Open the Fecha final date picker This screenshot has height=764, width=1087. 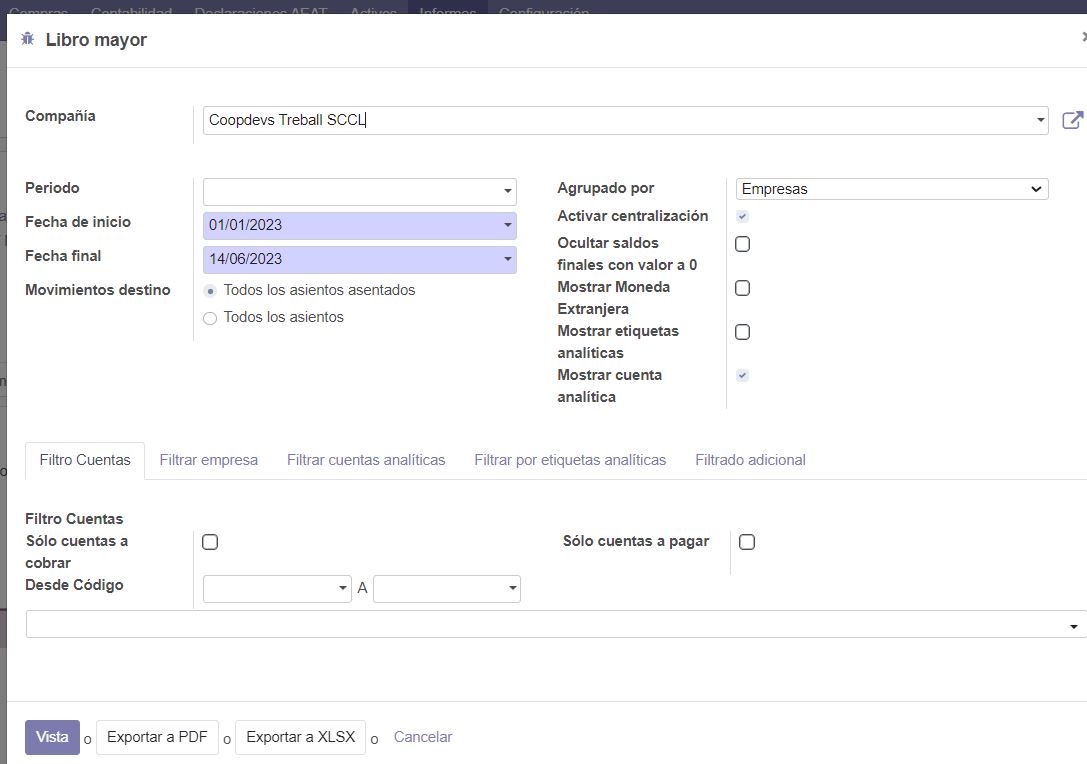pos(507,259)
